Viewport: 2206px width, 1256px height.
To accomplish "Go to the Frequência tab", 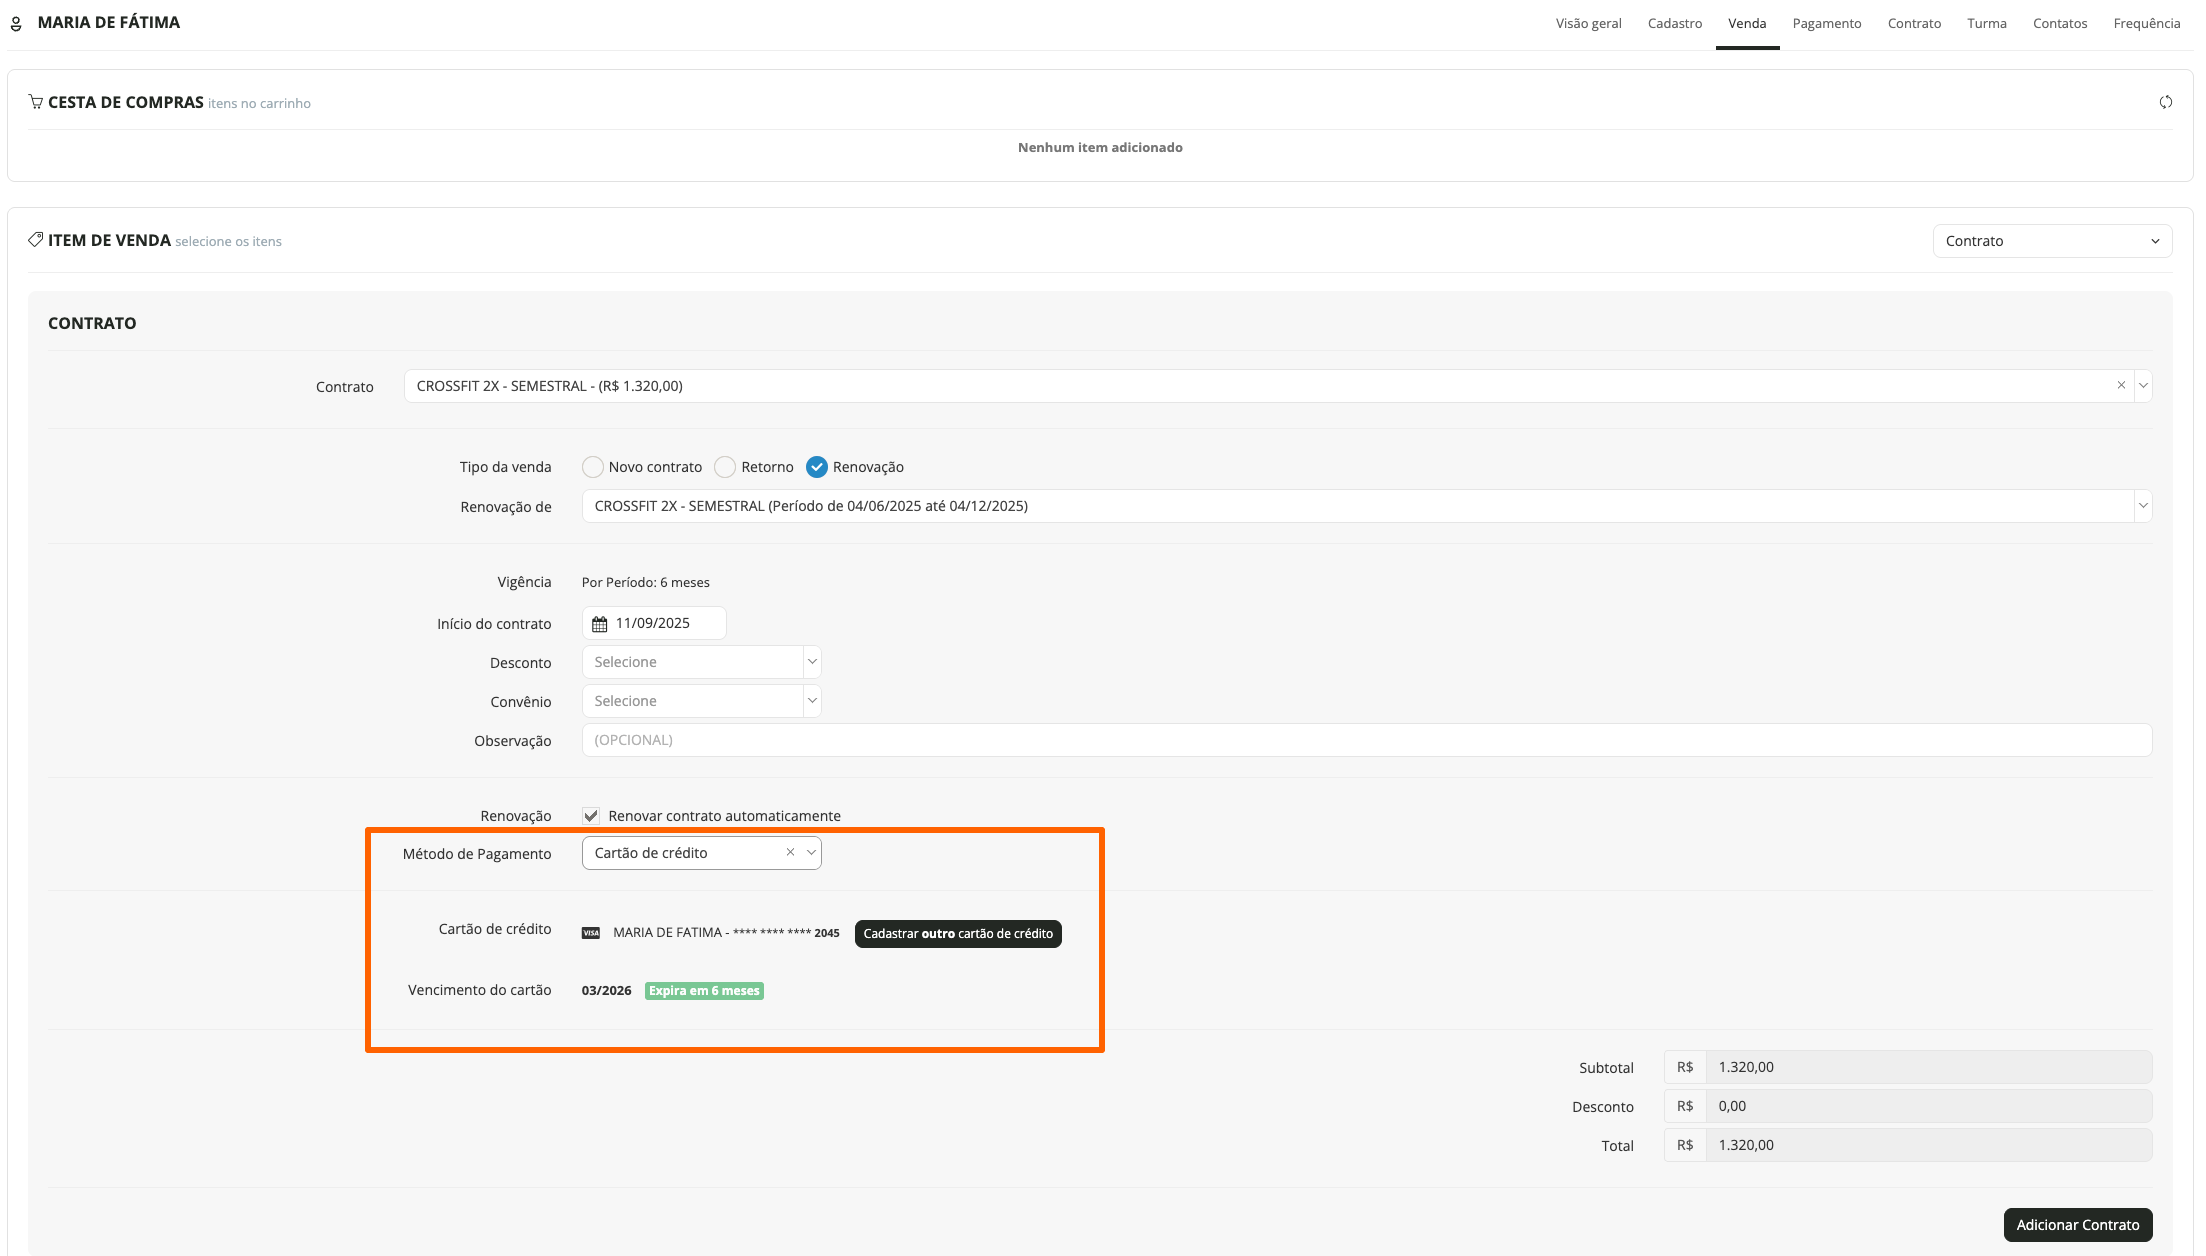I will [2146, 24].
